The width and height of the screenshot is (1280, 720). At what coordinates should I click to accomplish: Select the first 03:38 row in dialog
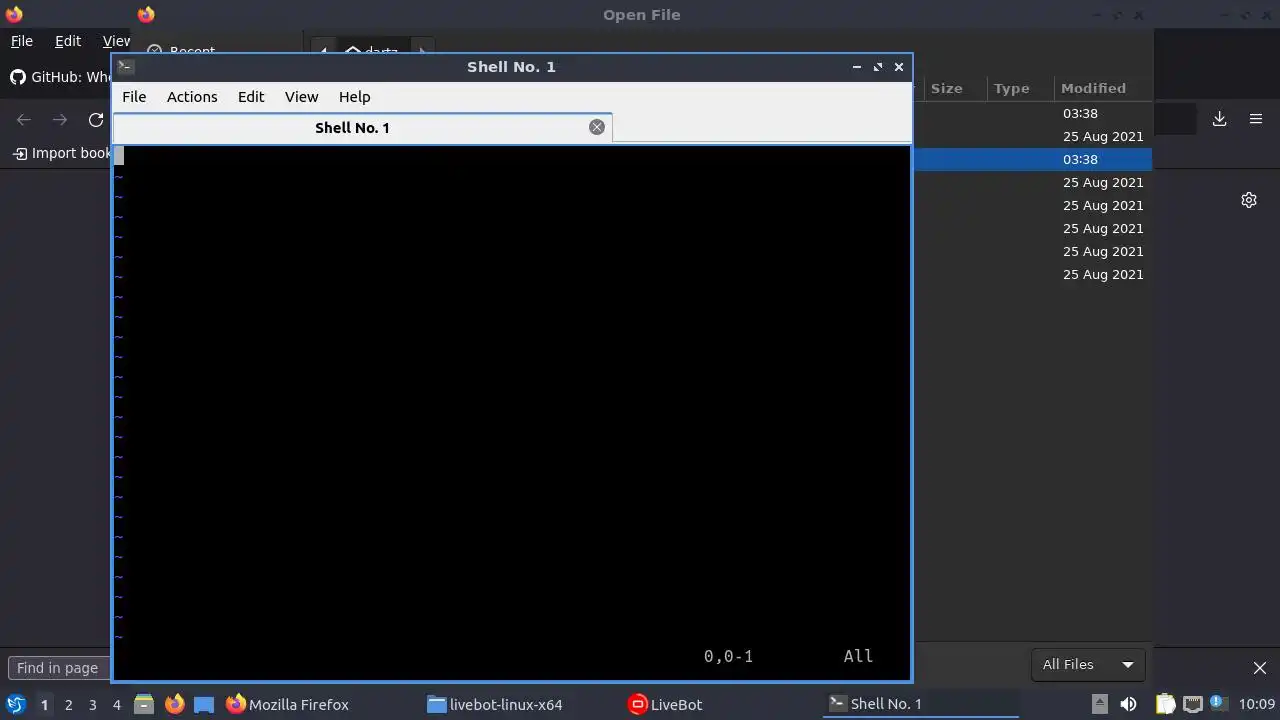1032,113
